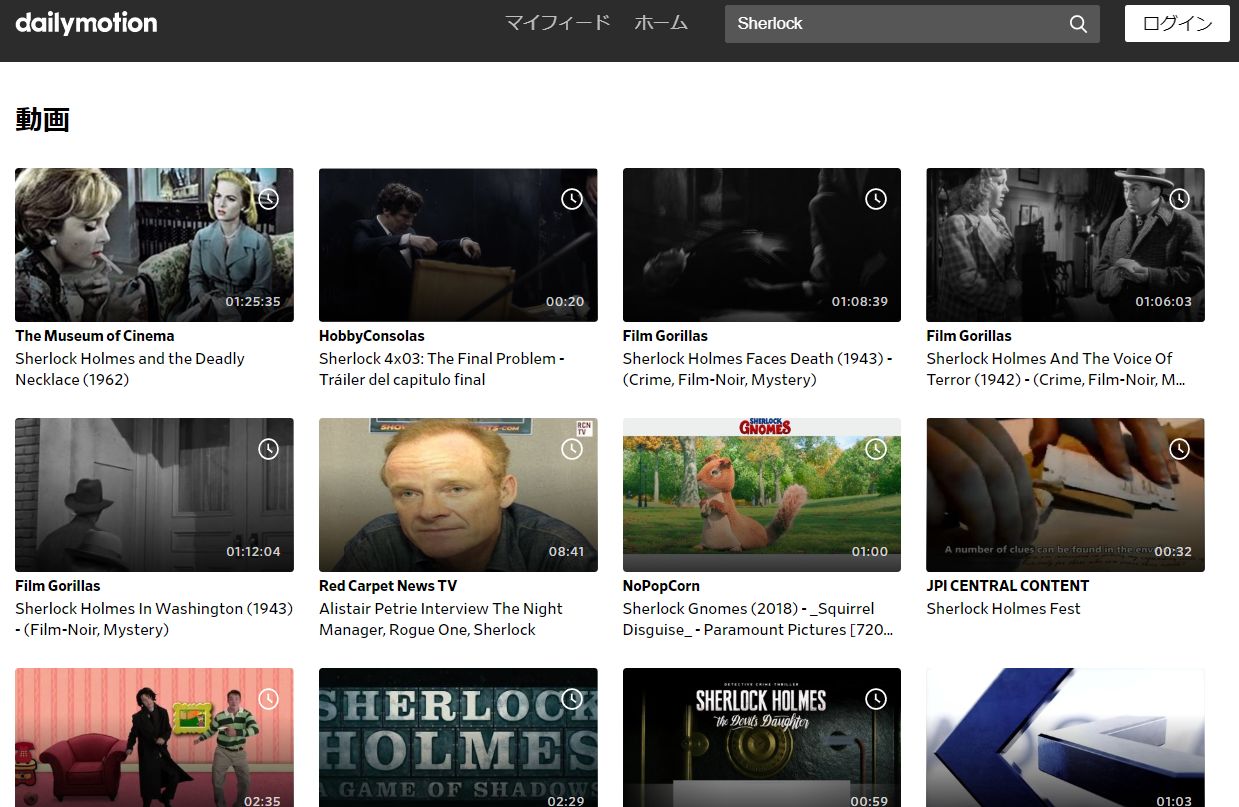Click the dailymotion logo
The image size is (1239, 807).
86,23
